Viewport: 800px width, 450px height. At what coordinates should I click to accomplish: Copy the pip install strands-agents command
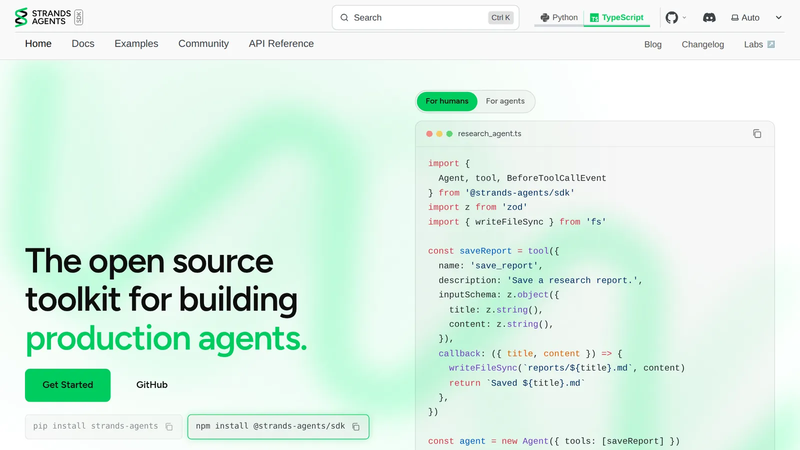point(169,427)
